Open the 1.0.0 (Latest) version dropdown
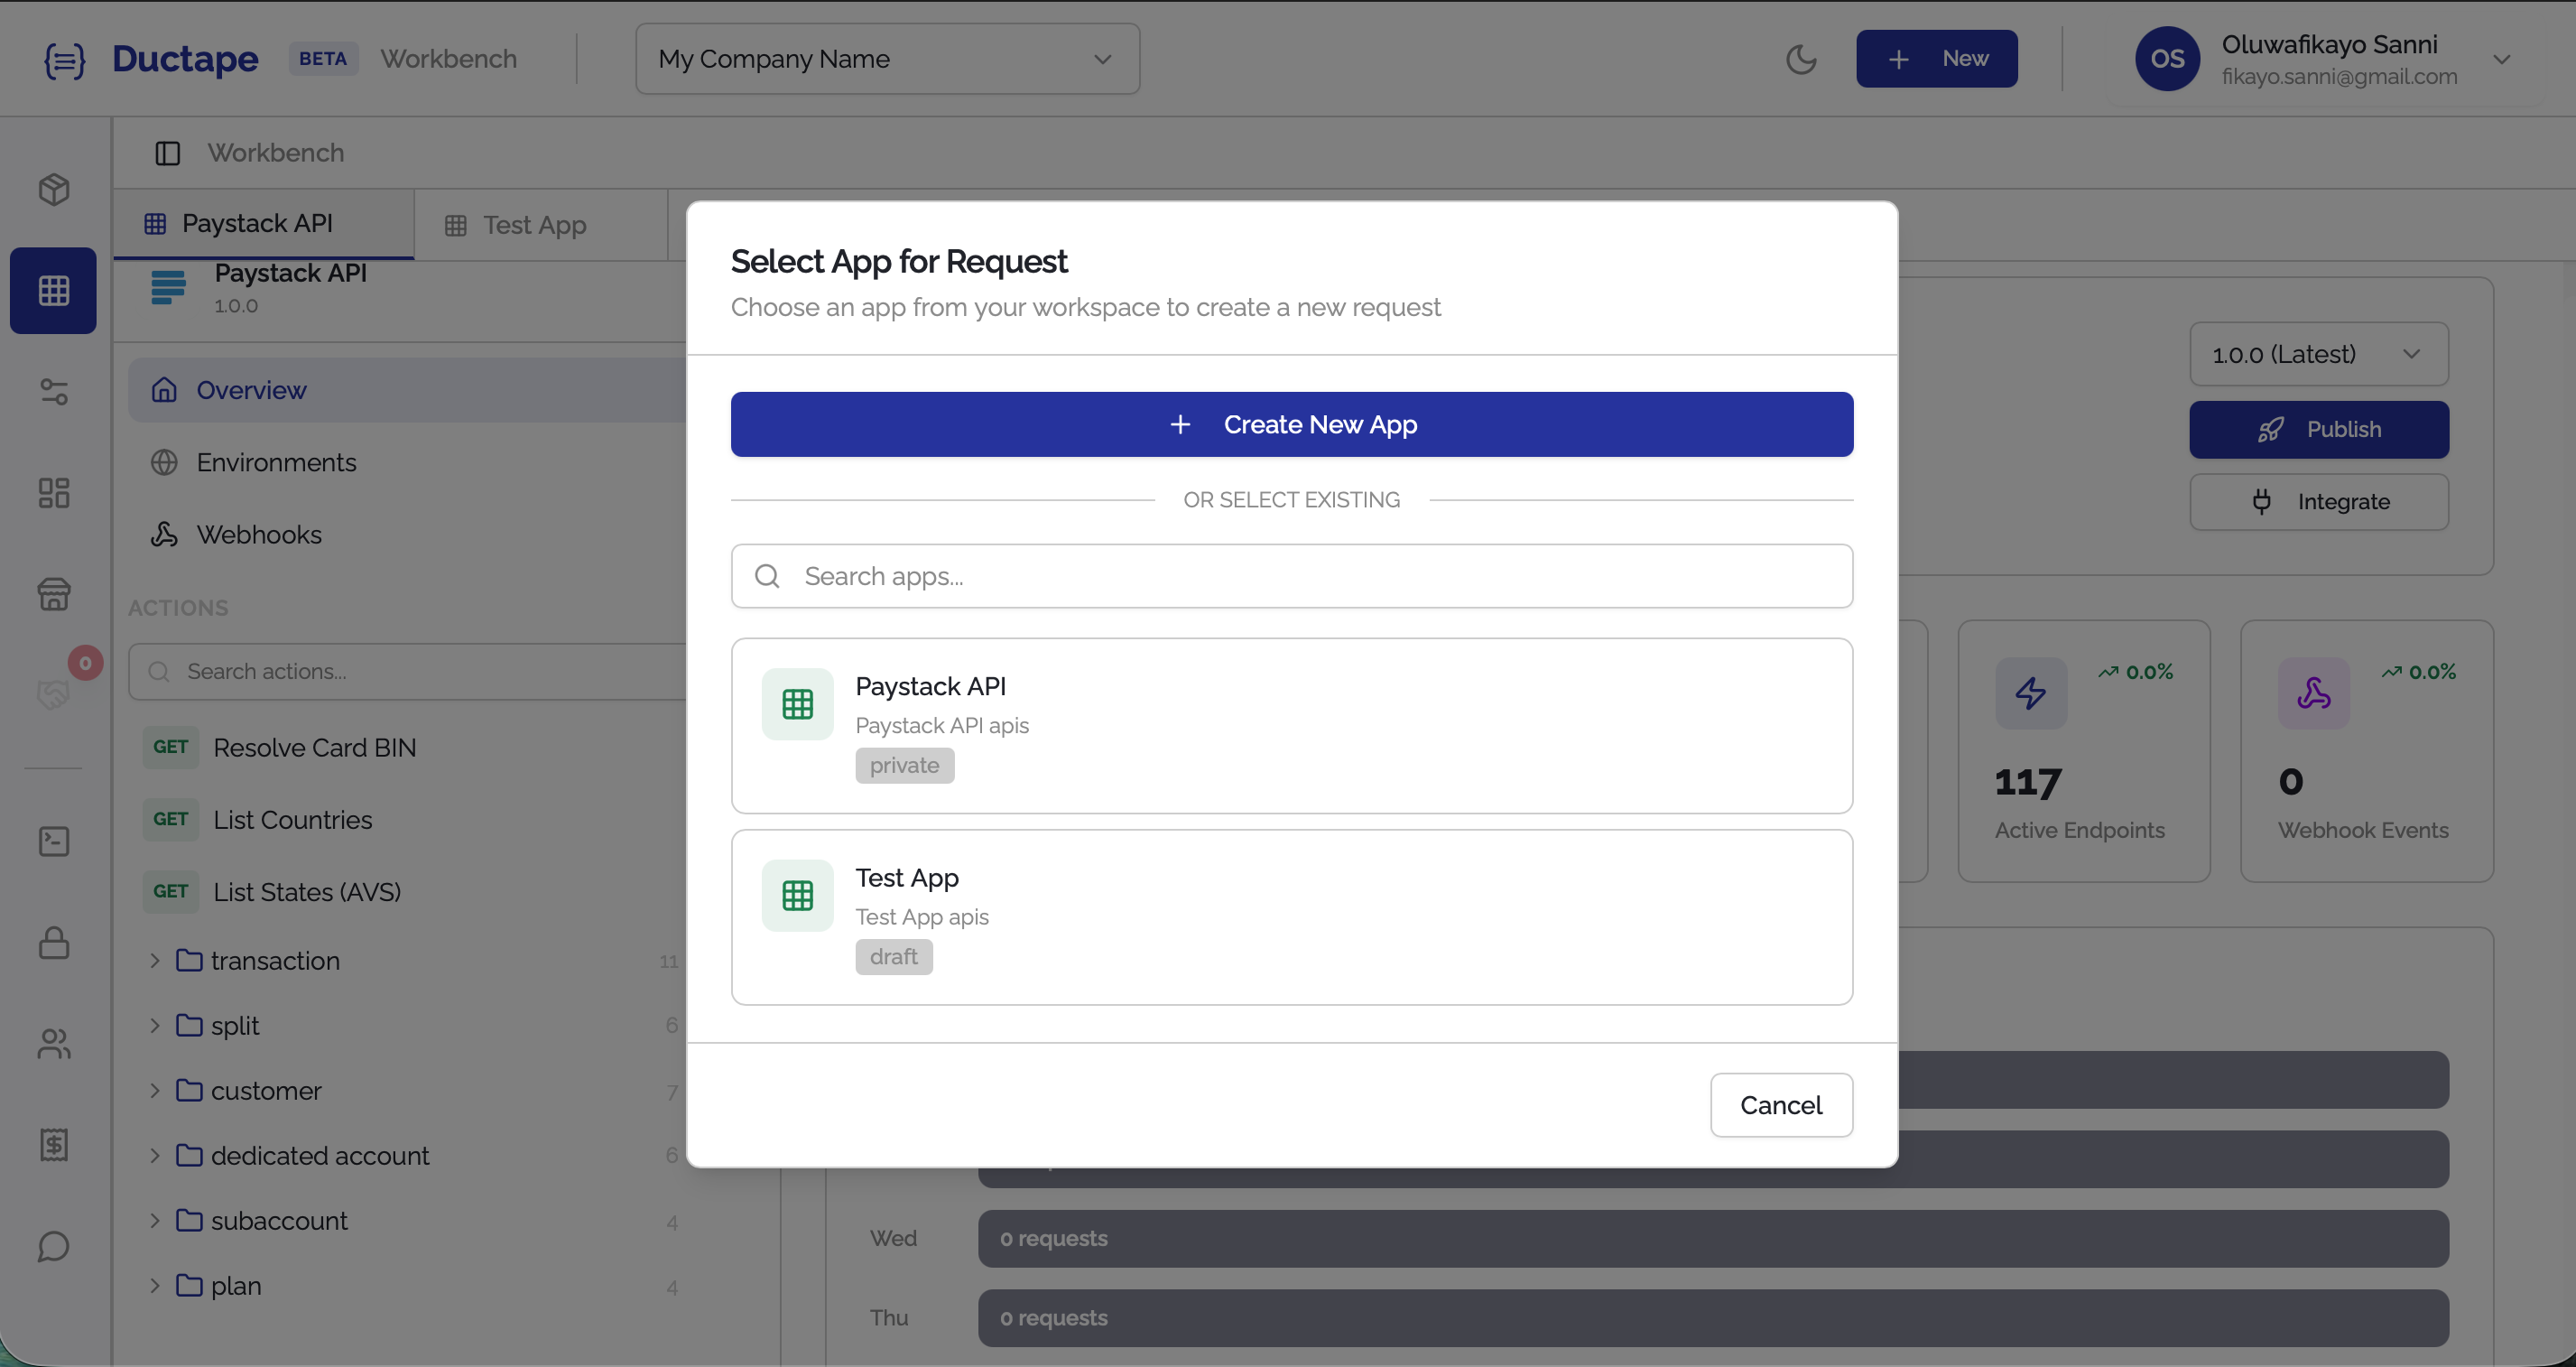 point(2318,353)
